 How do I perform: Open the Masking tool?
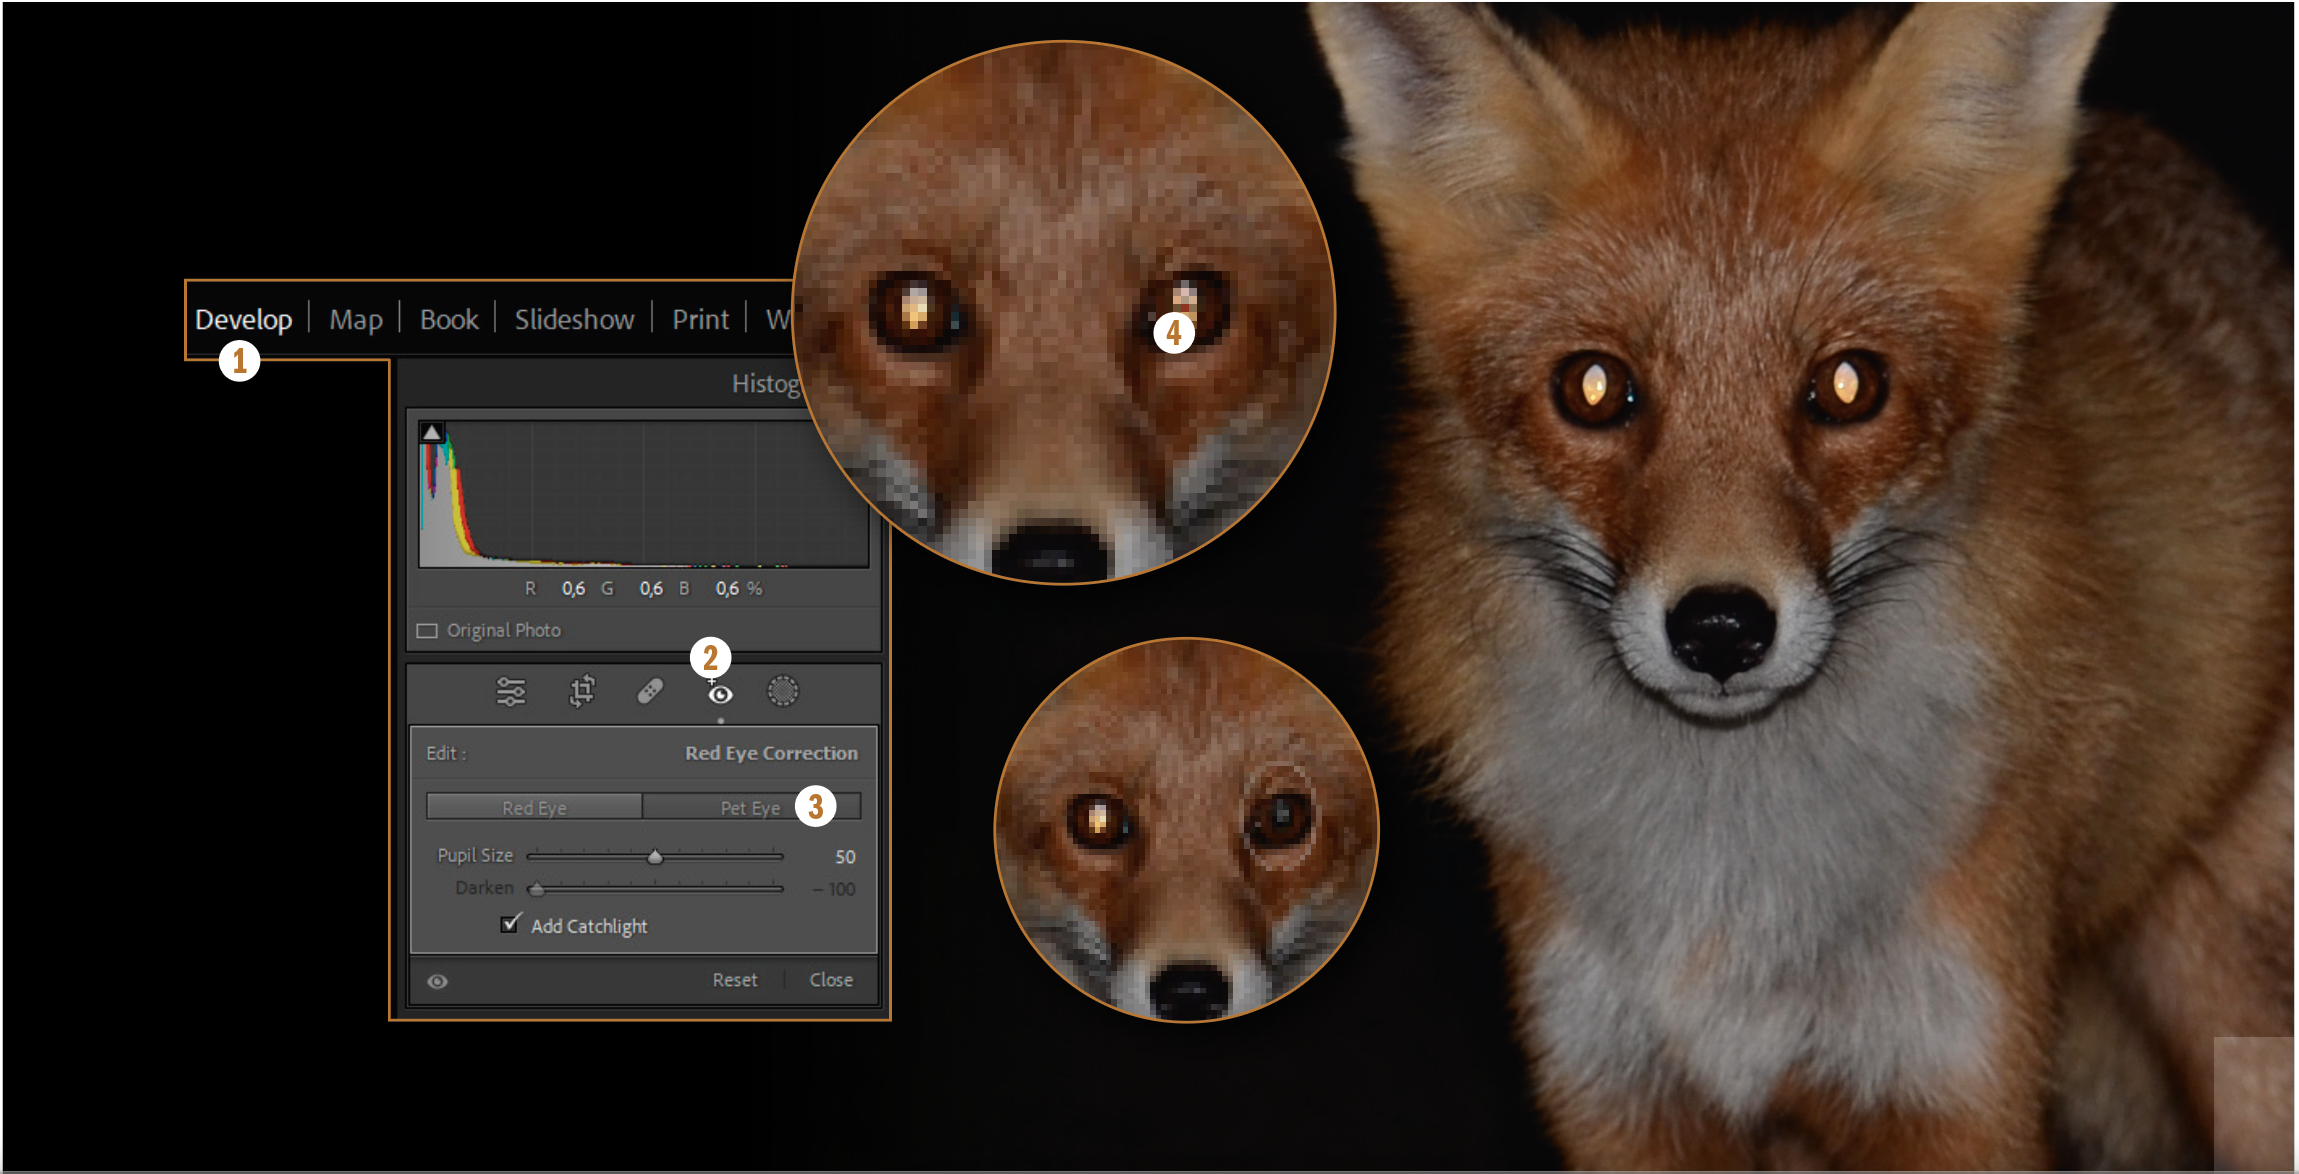[x=783, y=691]
